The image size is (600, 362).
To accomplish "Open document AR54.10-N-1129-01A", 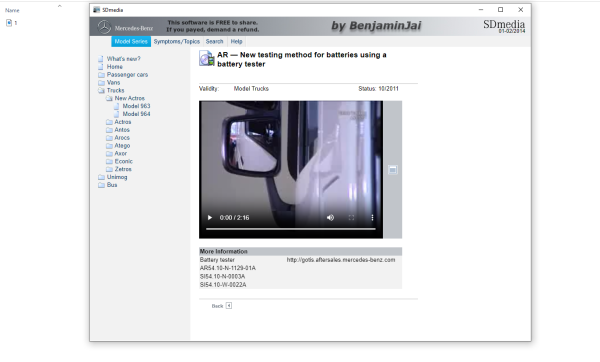I will tap(228, 268).
